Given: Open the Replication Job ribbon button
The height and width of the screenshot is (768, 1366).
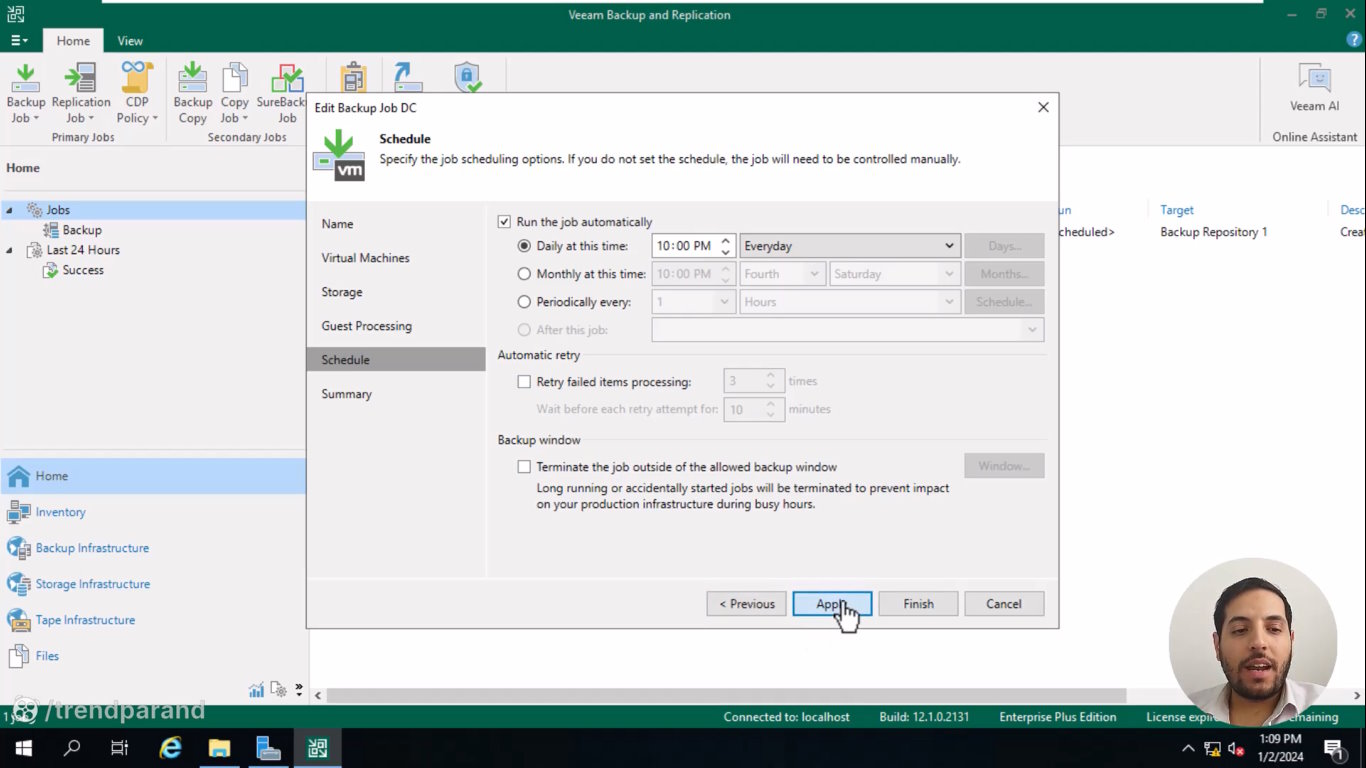Looking at the screenshot, I should [81, 93].
